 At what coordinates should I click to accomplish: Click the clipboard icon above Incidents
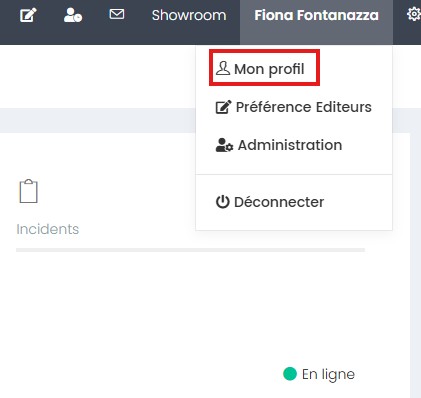click(28, 191)
